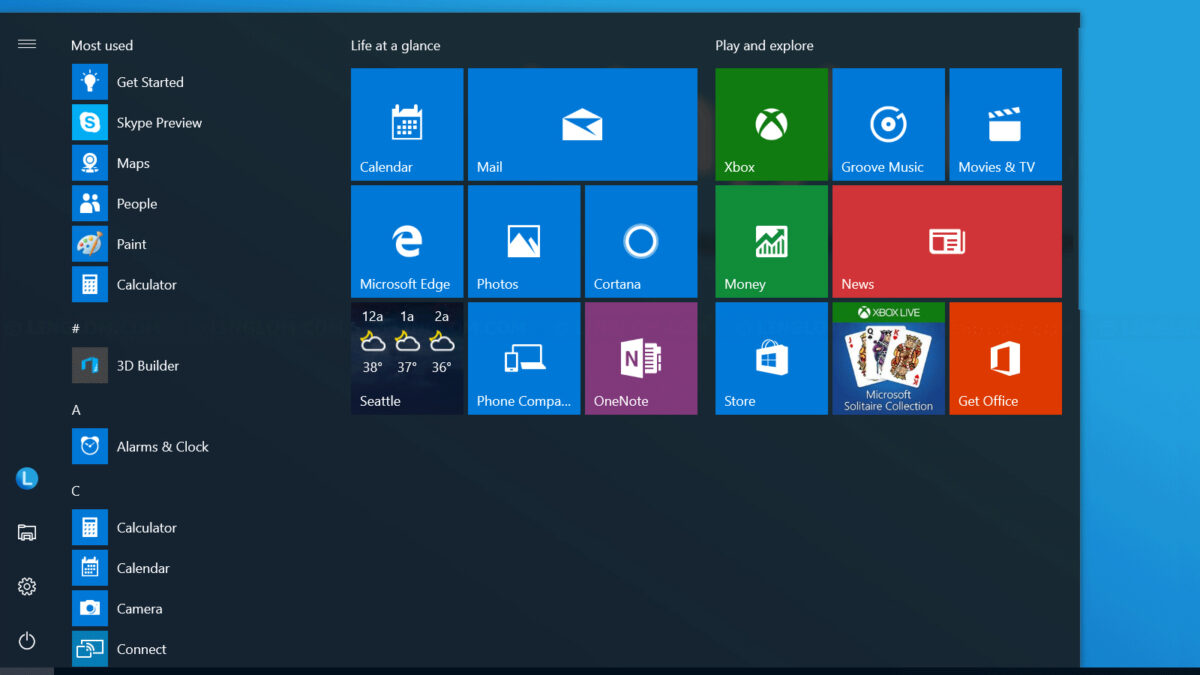
Task: Open Microsoft Solitaire Collection tile
Action: (888, 358)
